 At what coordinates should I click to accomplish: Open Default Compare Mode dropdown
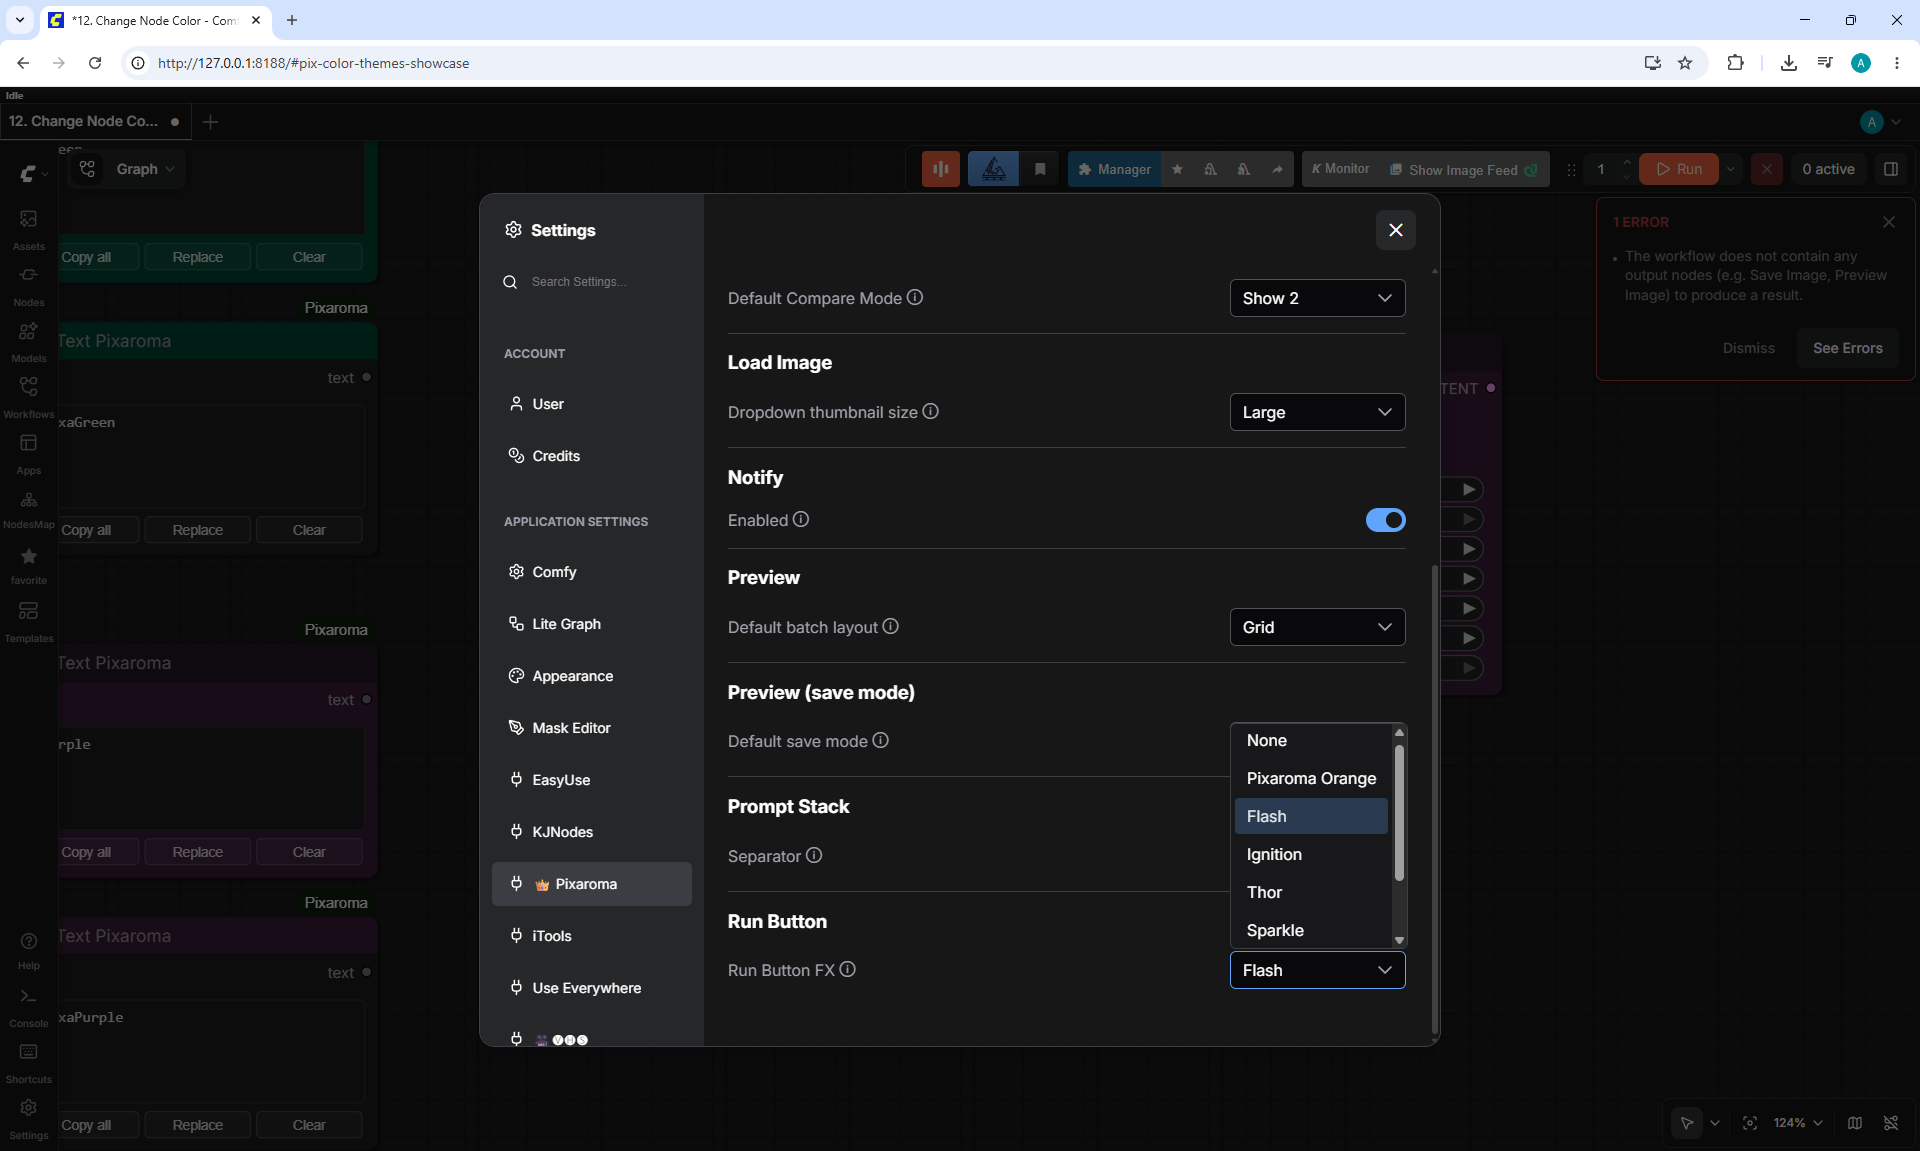(1317, 298)
